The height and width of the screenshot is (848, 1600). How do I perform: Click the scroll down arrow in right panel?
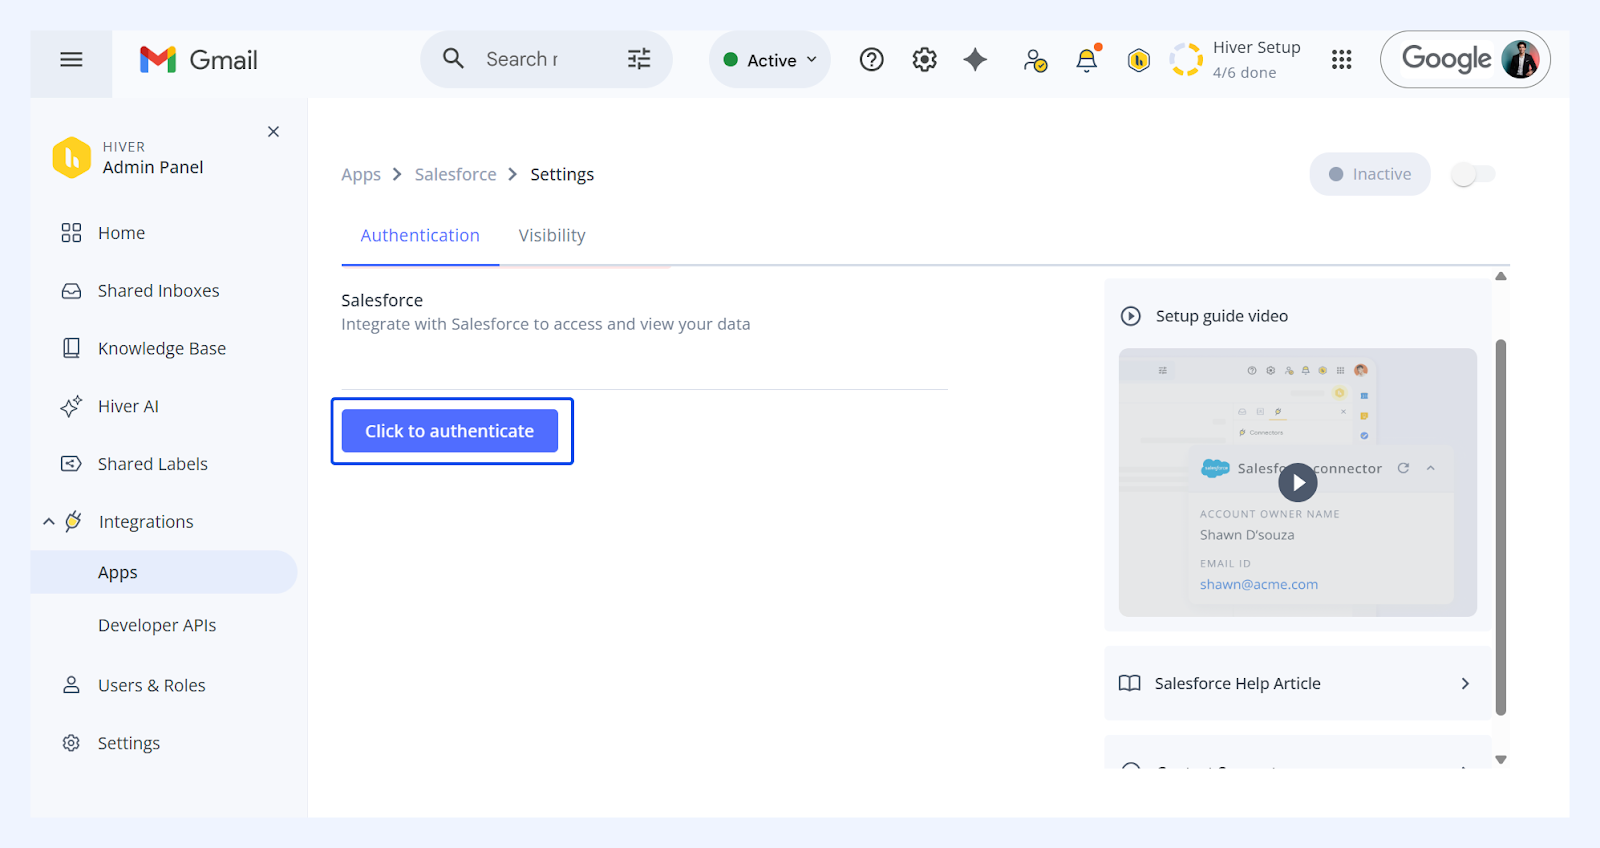[x=1501, y=760]
